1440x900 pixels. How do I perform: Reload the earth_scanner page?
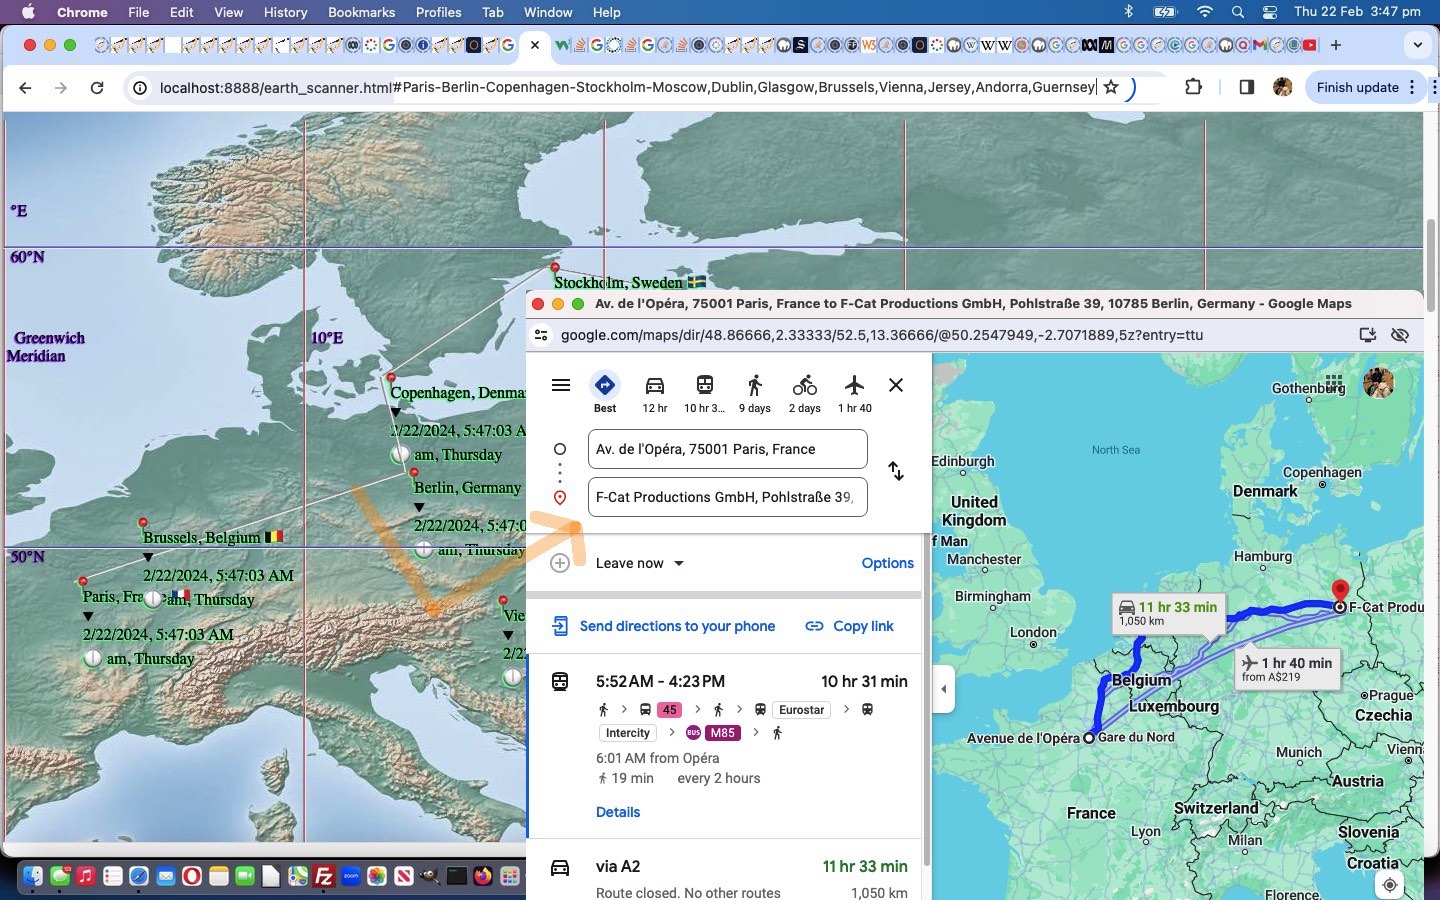pyautogui.click(x=97, y=88)
